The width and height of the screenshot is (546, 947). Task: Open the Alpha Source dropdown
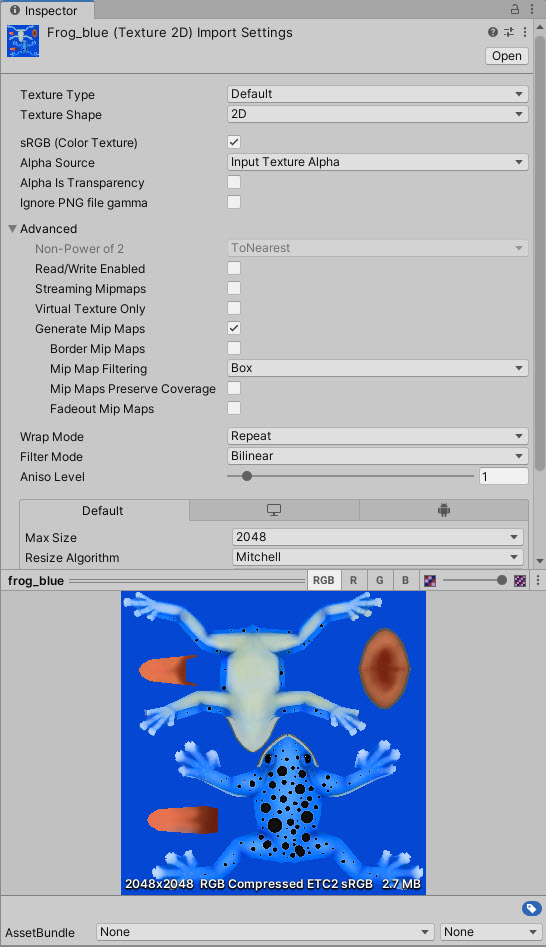[377, 162]
